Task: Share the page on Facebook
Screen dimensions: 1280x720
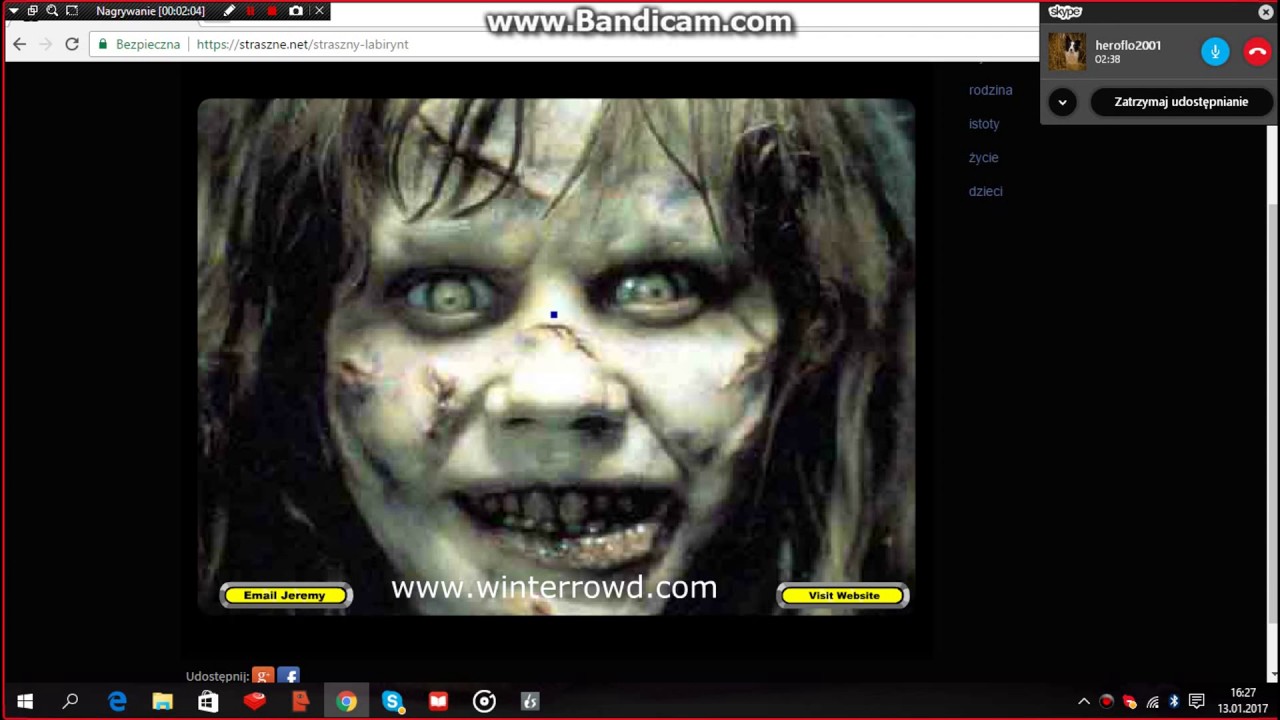Action: point(288,676)
